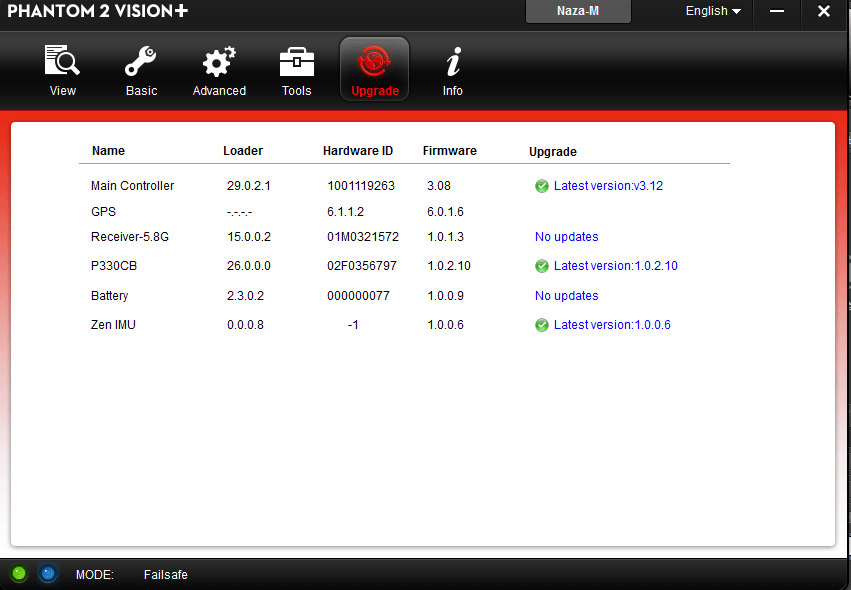Click No updates link for Battery
The height and width of the screenshot is (590, 851).
click(567, 296)
